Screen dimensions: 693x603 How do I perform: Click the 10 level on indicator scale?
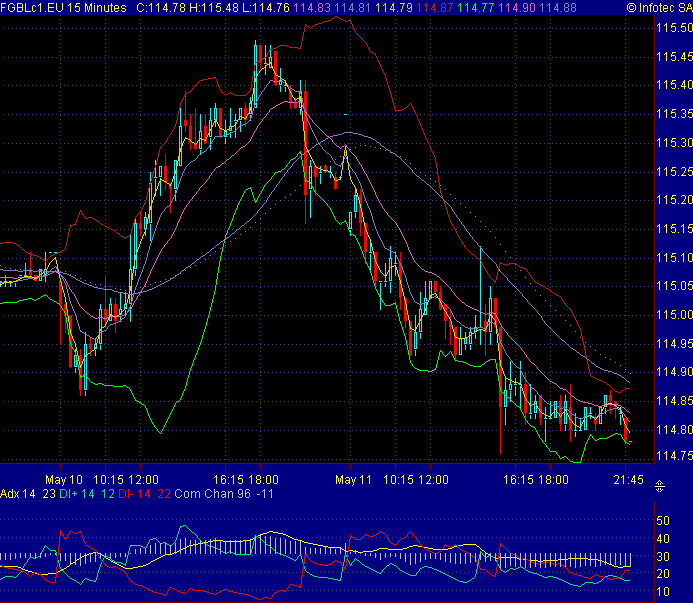(661, 592)
